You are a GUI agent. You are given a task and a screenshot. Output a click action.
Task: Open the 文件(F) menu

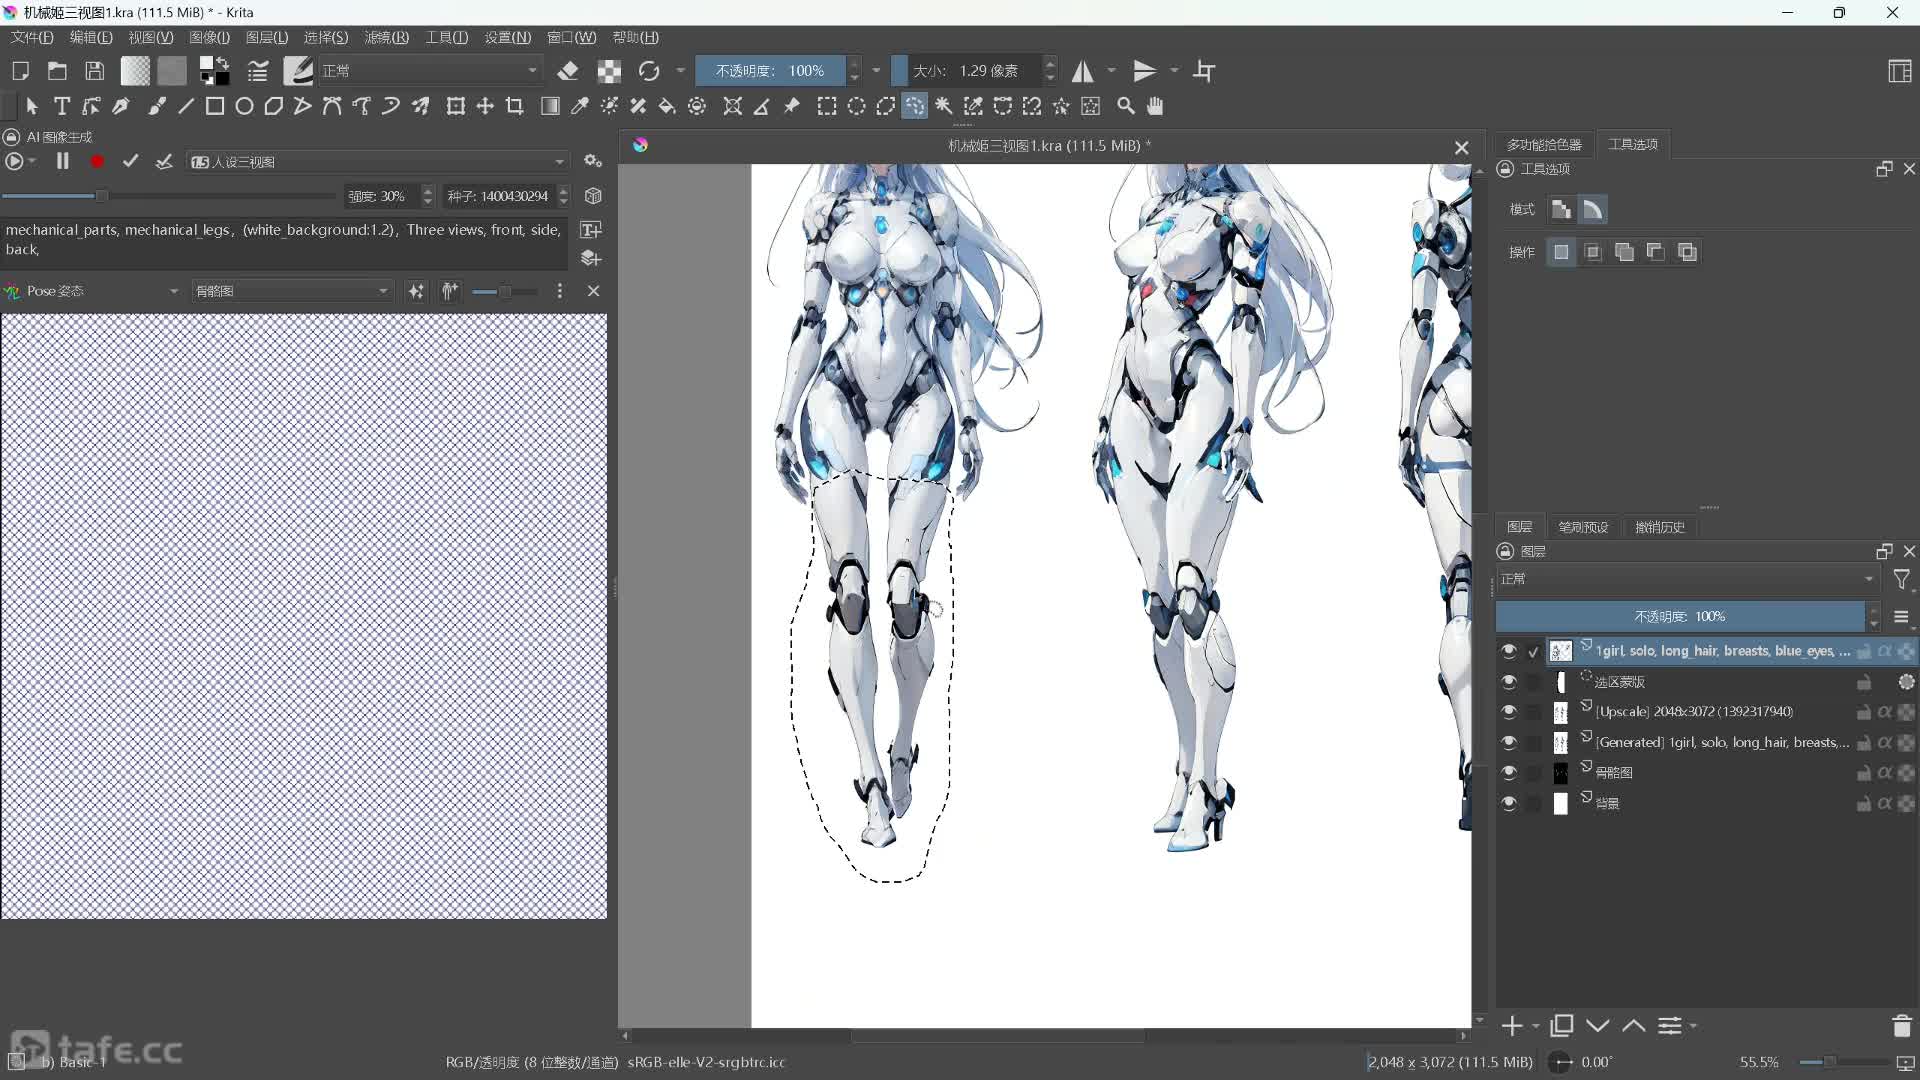[x=32, y=37]
